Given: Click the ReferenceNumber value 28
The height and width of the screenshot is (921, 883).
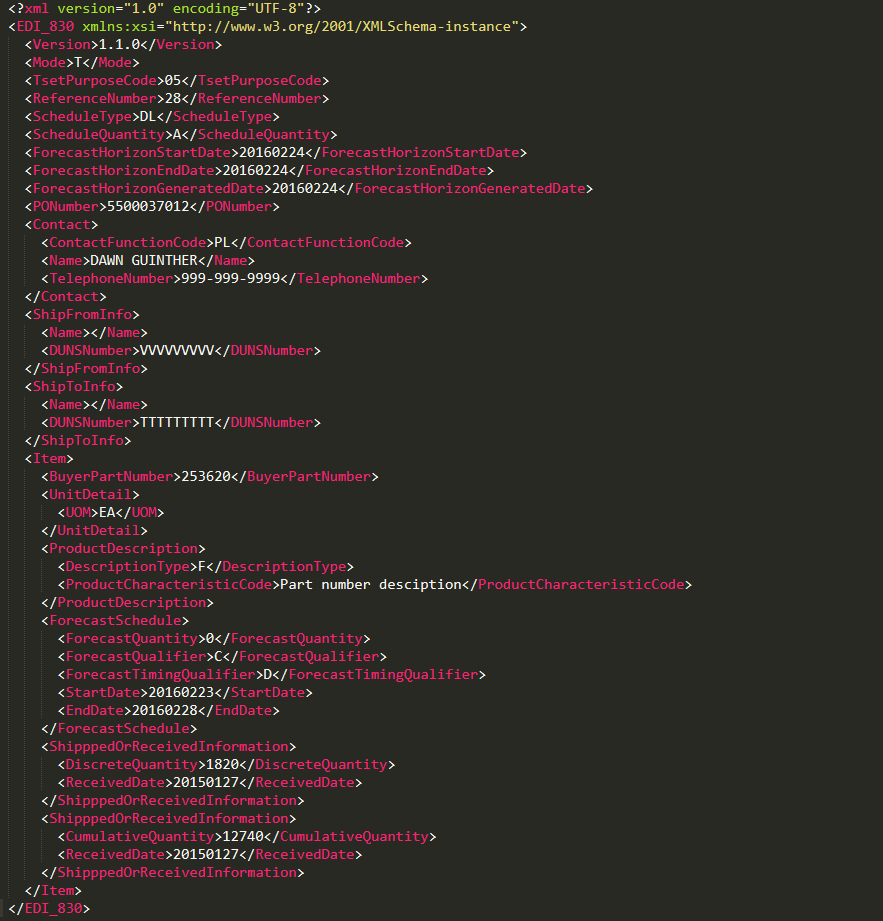Looking at the screenshot, I should tap(172, 98).
